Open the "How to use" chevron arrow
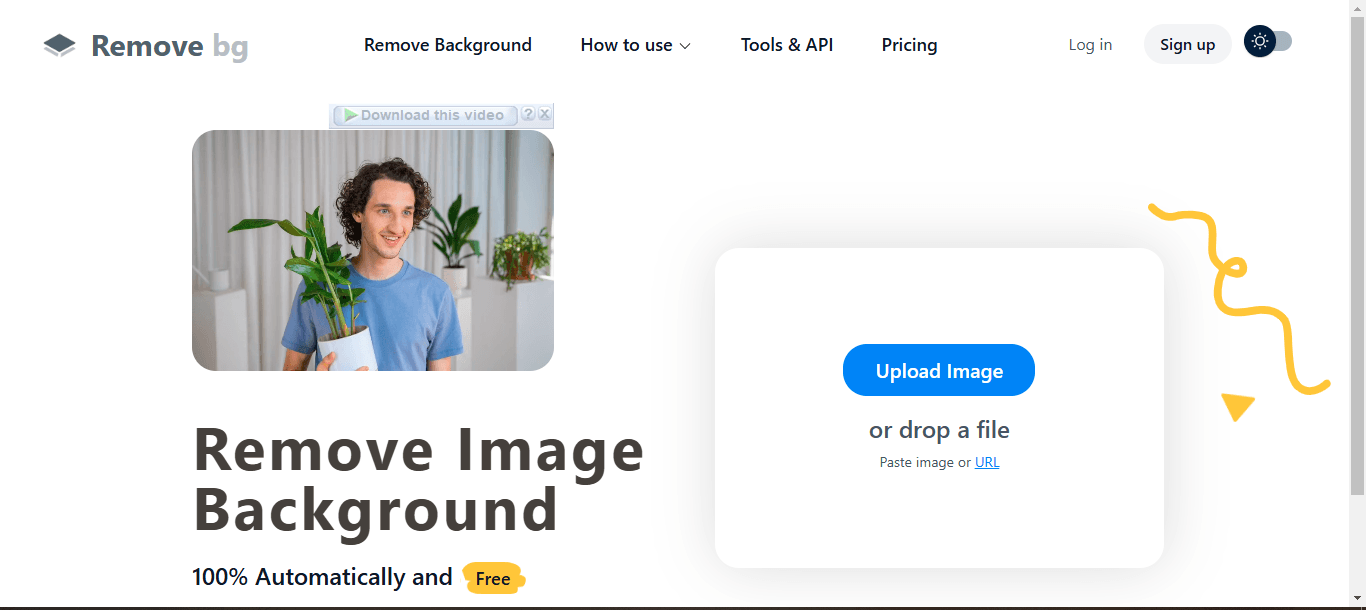 coord(686,46)
